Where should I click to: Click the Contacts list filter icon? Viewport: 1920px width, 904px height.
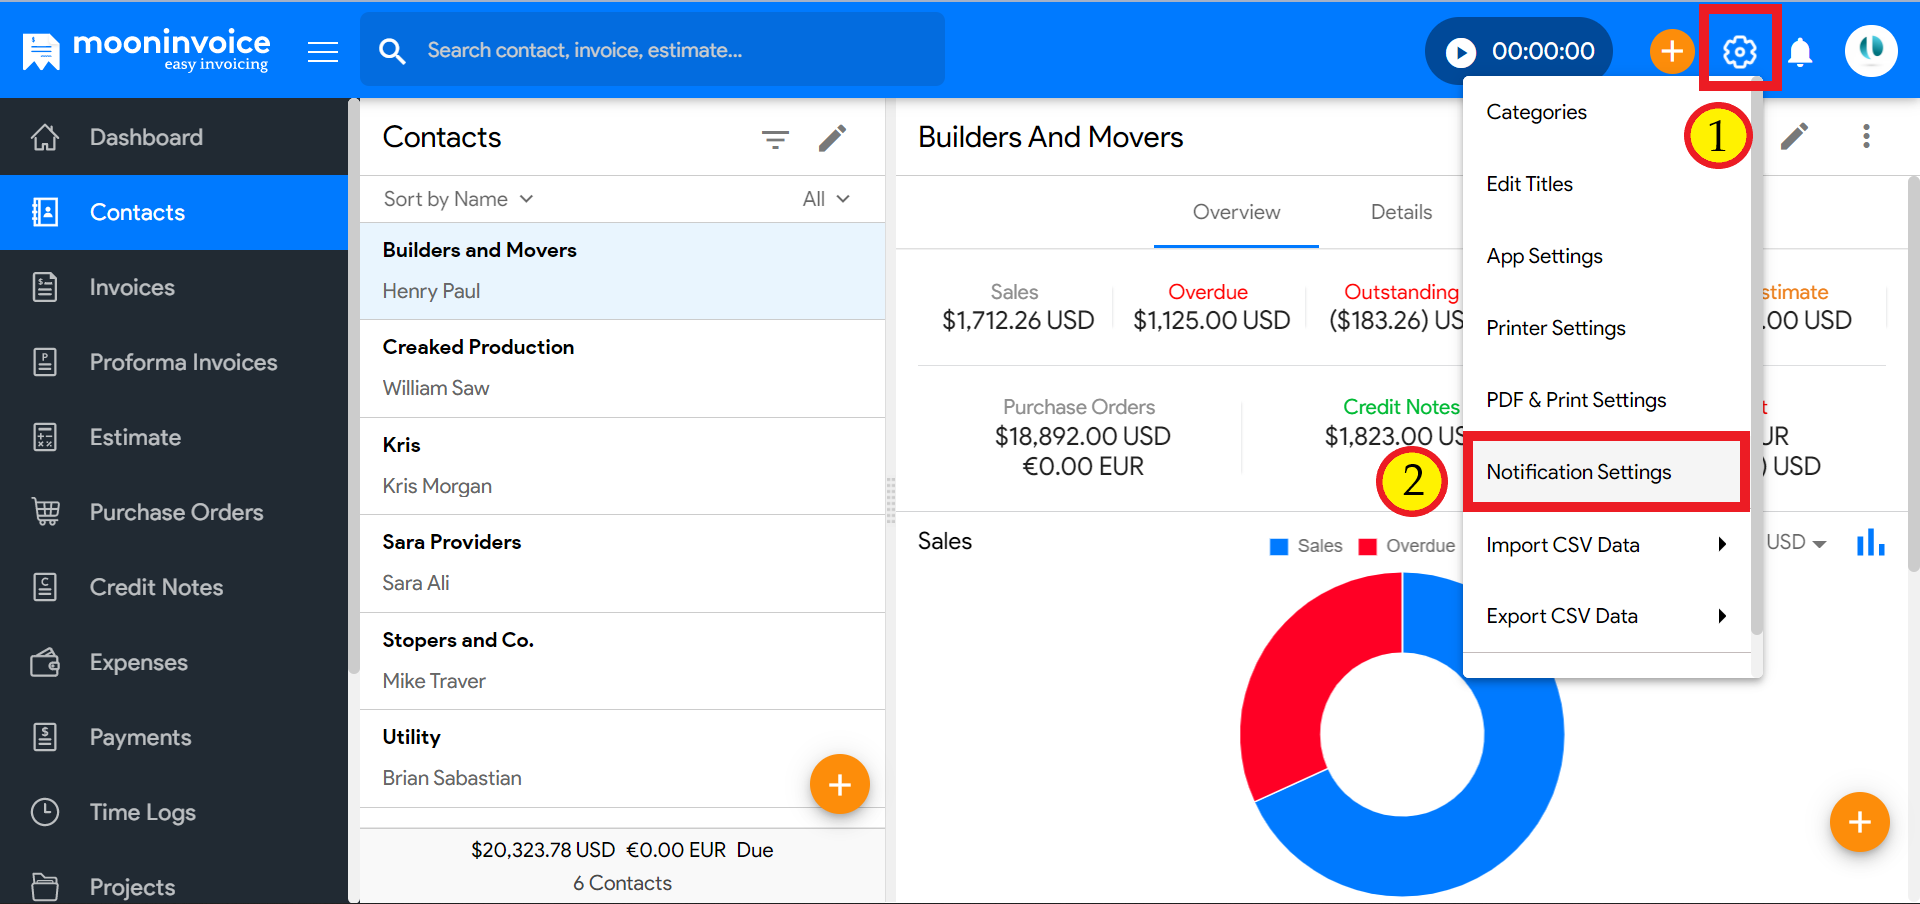coord(775,138)
